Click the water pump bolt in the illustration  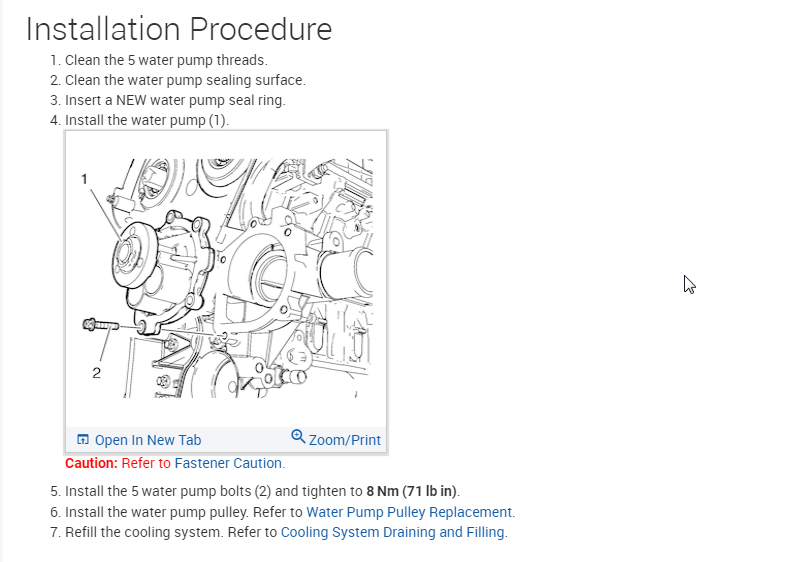tap(100, 324)
